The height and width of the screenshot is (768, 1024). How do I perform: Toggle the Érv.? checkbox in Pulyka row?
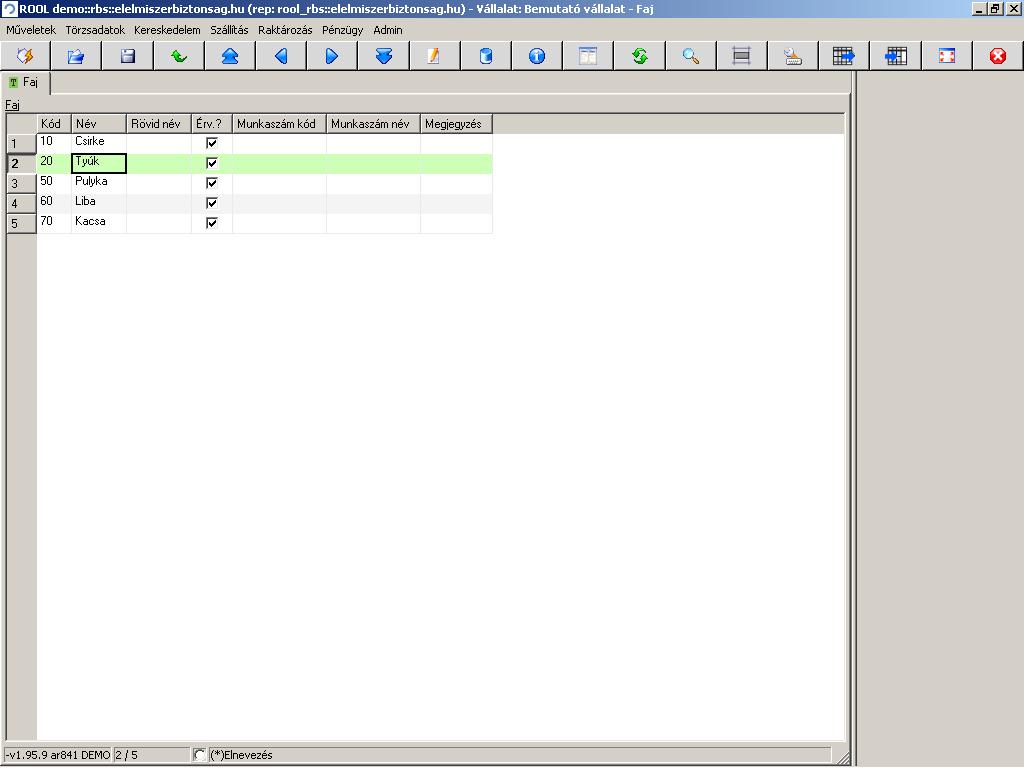(x=212, y=183)
